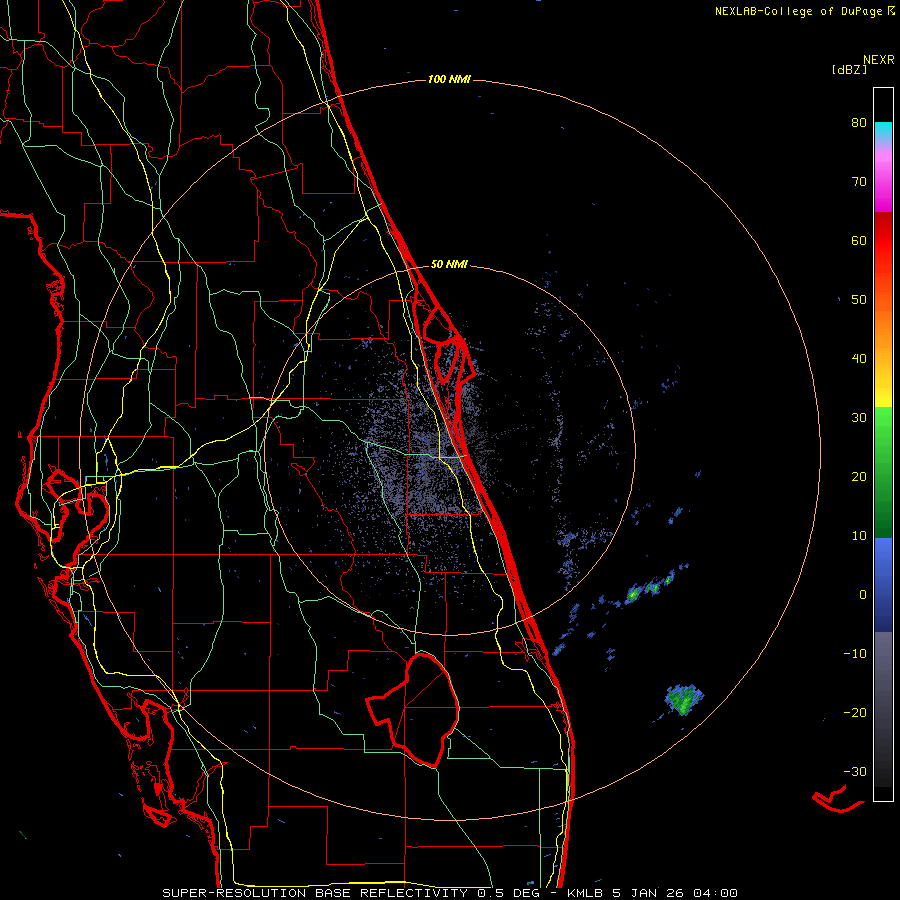
Task: Click the 80 dBZ scale label
Action: coord(859,123)
